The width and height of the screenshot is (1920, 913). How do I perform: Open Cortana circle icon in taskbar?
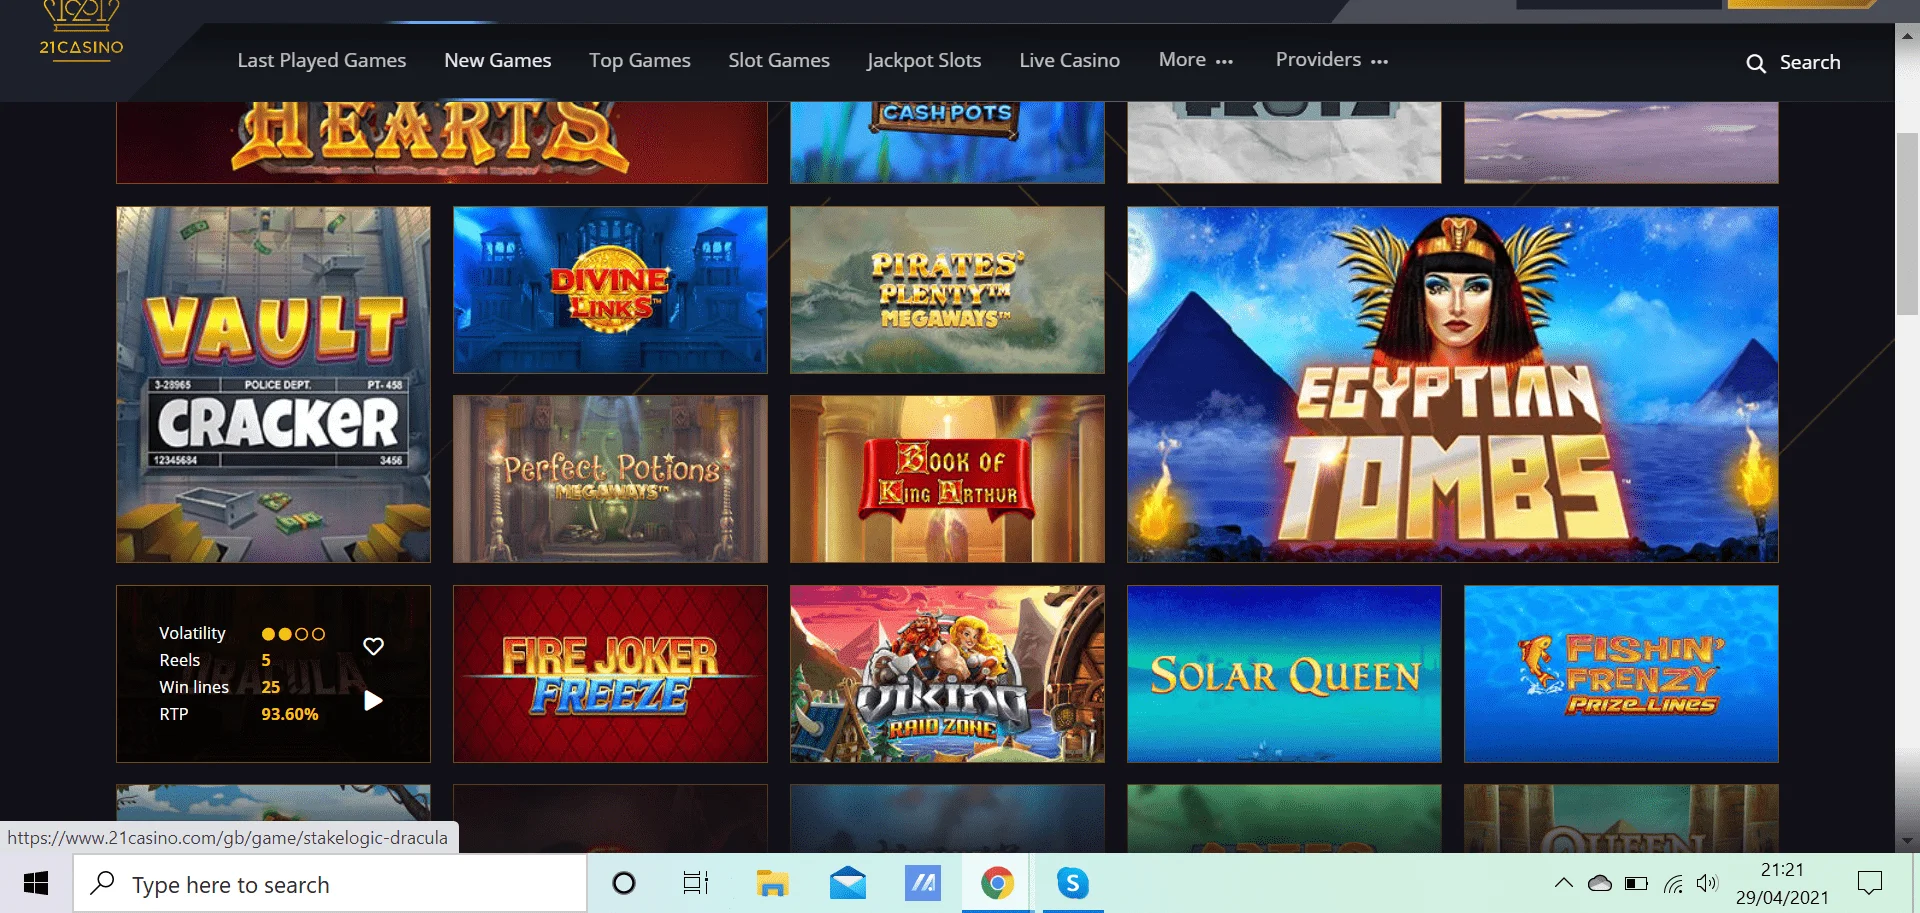click(x=623, y=884)
